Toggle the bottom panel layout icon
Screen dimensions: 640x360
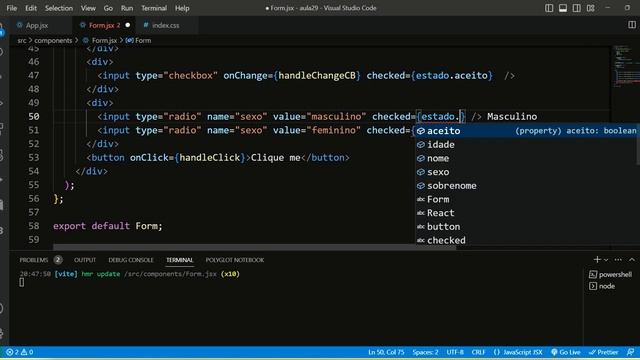(563, 8)
